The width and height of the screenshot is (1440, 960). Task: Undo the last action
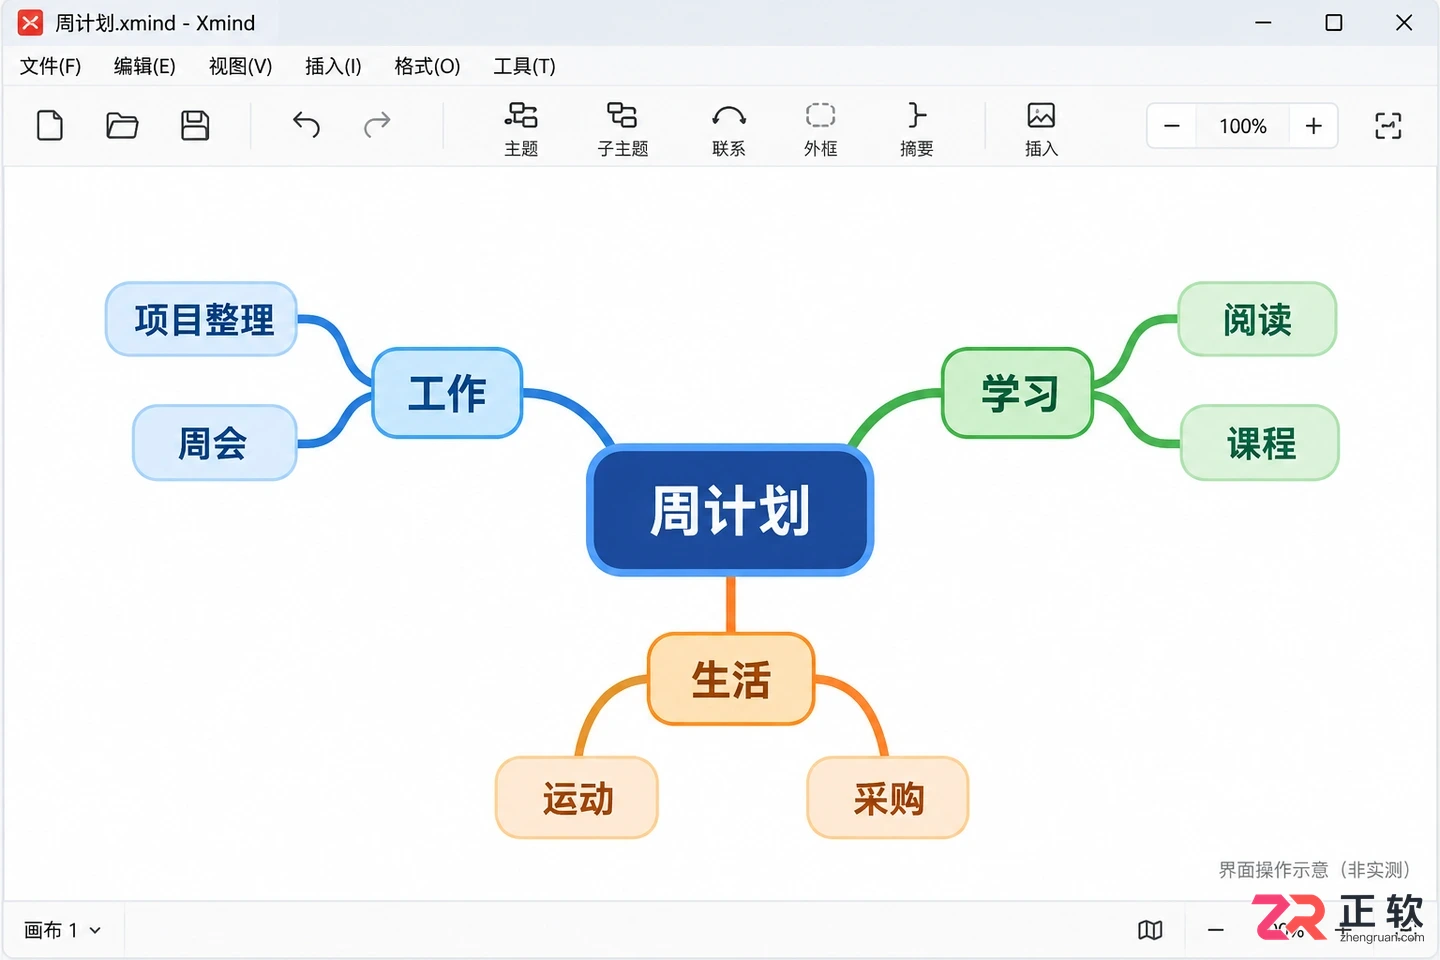coord(306,125)
